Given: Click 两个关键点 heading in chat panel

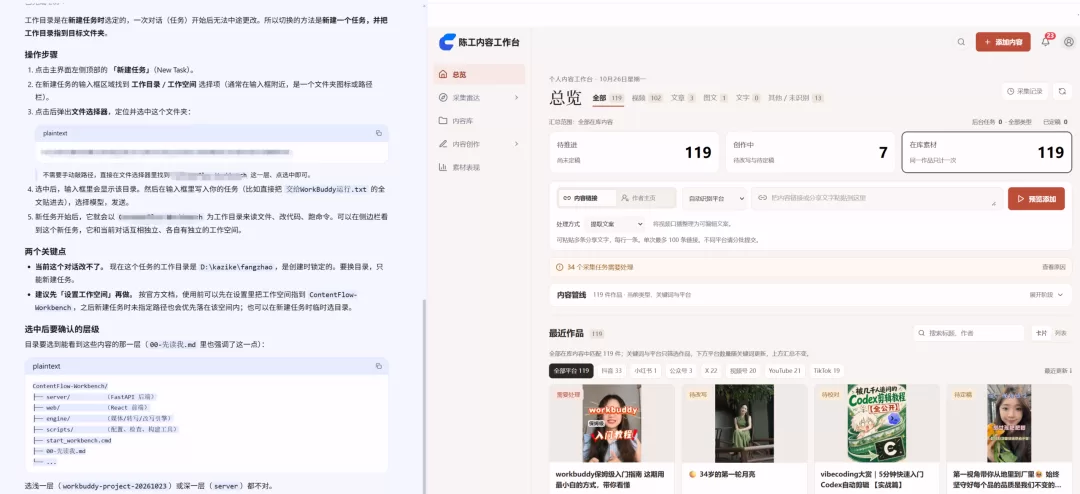Looking at the screenshot, I should (45, 251).
